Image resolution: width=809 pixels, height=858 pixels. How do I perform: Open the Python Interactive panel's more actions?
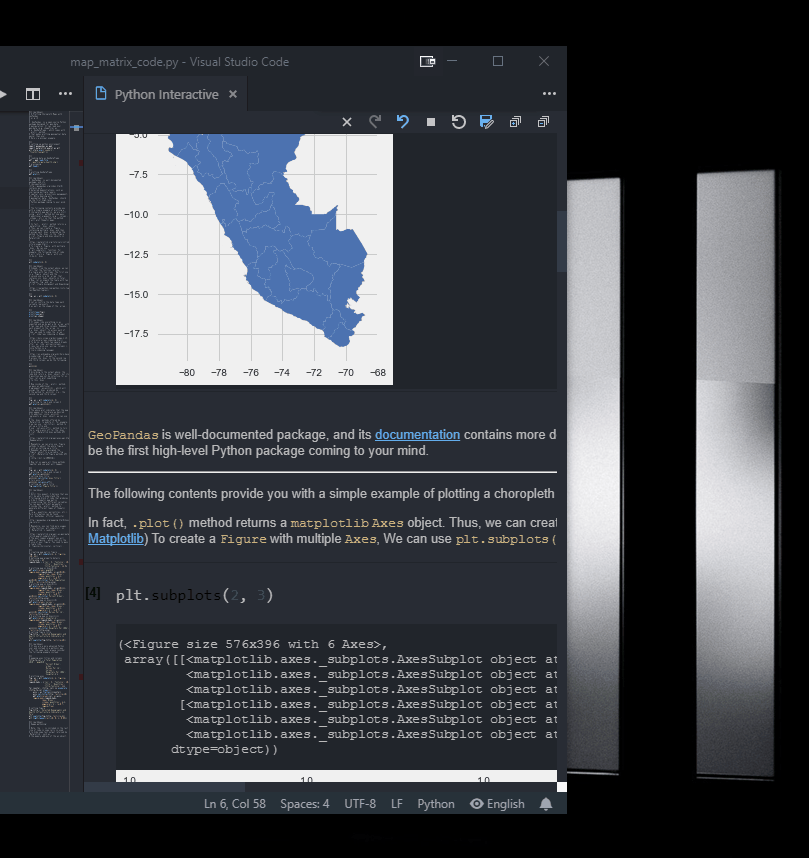coord(549,94)
